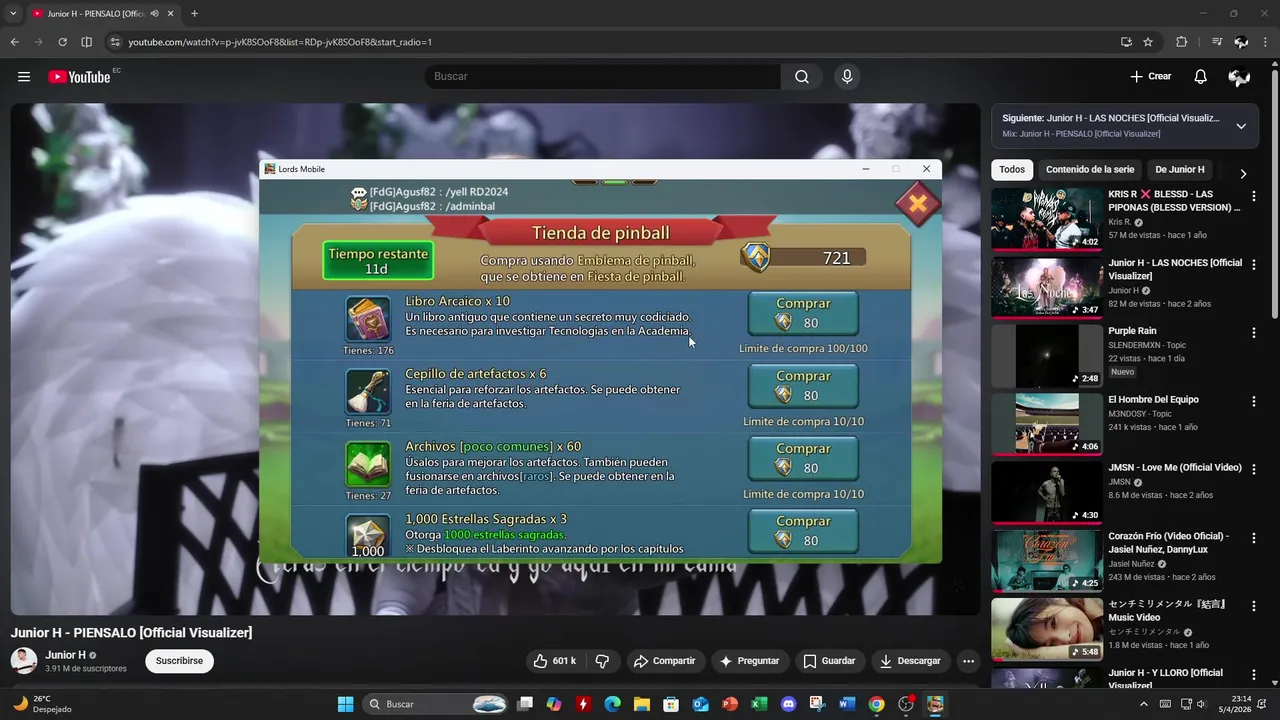The width and height of the screenshot is (1280, 720).
Task: Click the pinball emblem shield showing 721
Action: point(757,257)
